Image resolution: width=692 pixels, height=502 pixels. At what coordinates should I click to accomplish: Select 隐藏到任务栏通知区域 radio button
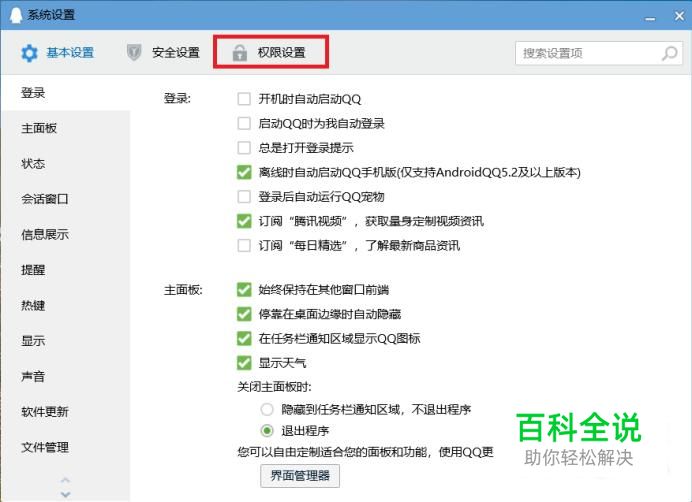point(267,409)
